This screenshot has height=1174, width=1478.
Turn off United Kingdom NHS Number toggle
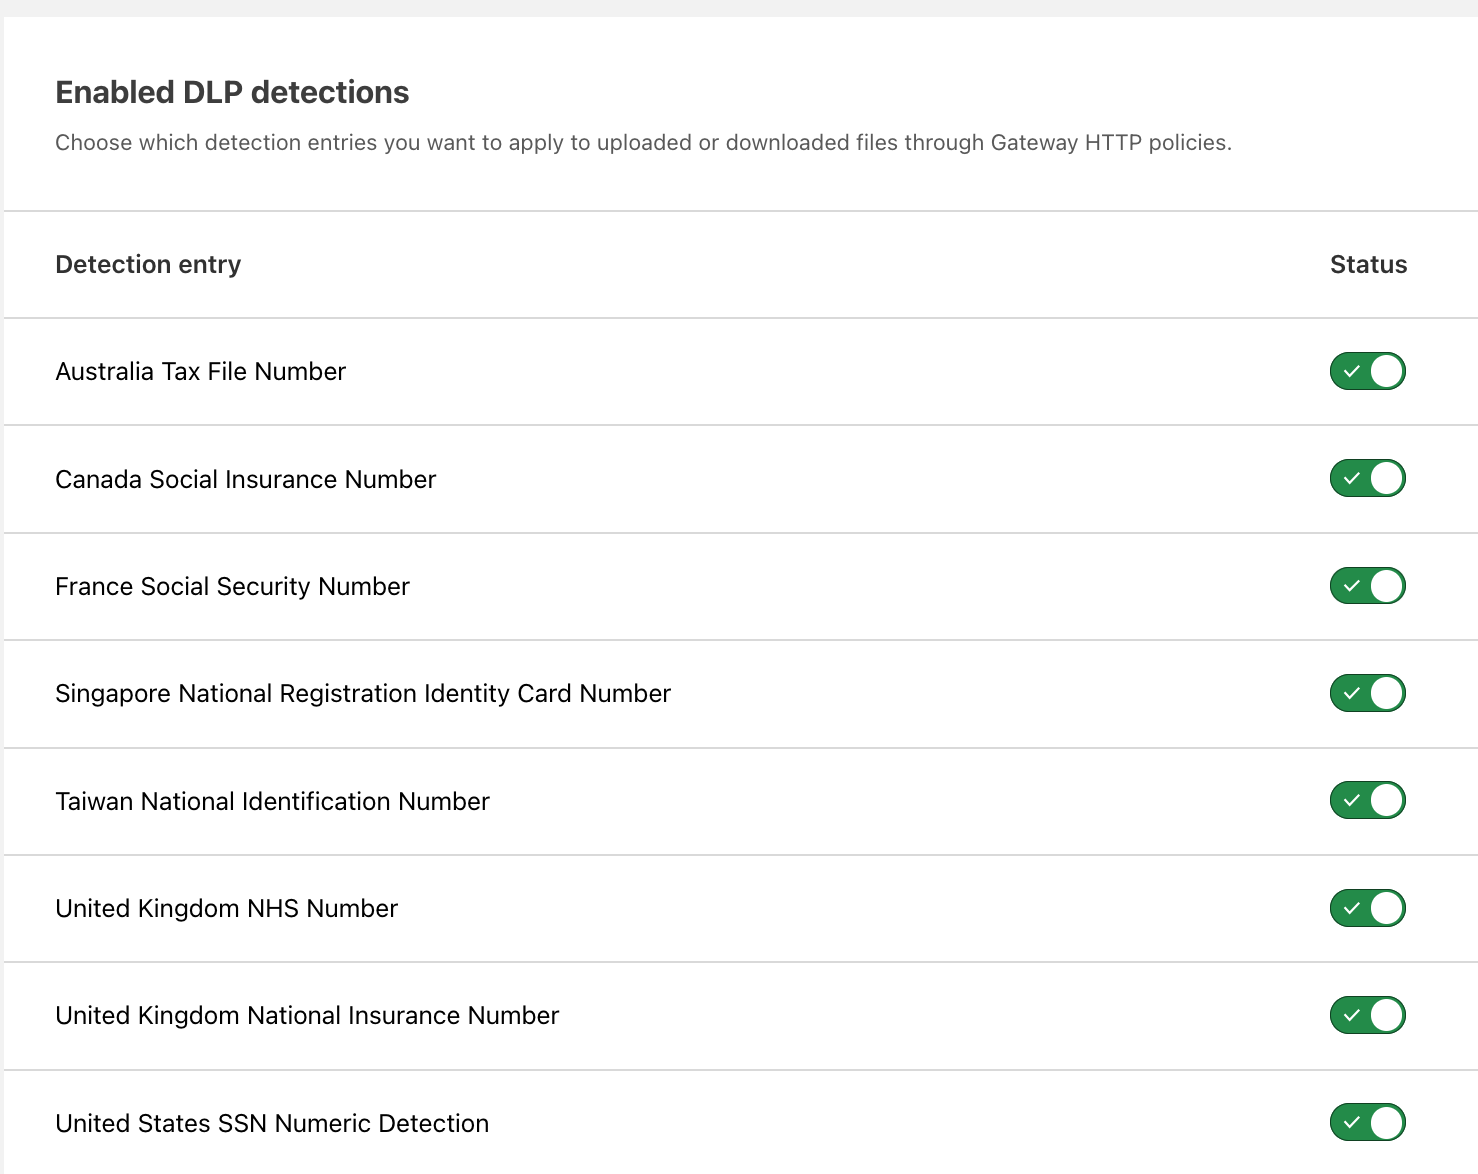[1367, 908]
